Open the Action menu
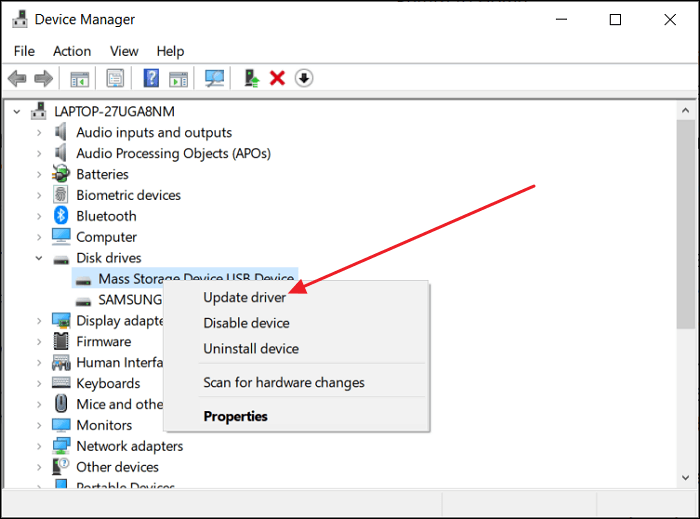The height and width of the screenshot is (519, 700). (72, 51)
